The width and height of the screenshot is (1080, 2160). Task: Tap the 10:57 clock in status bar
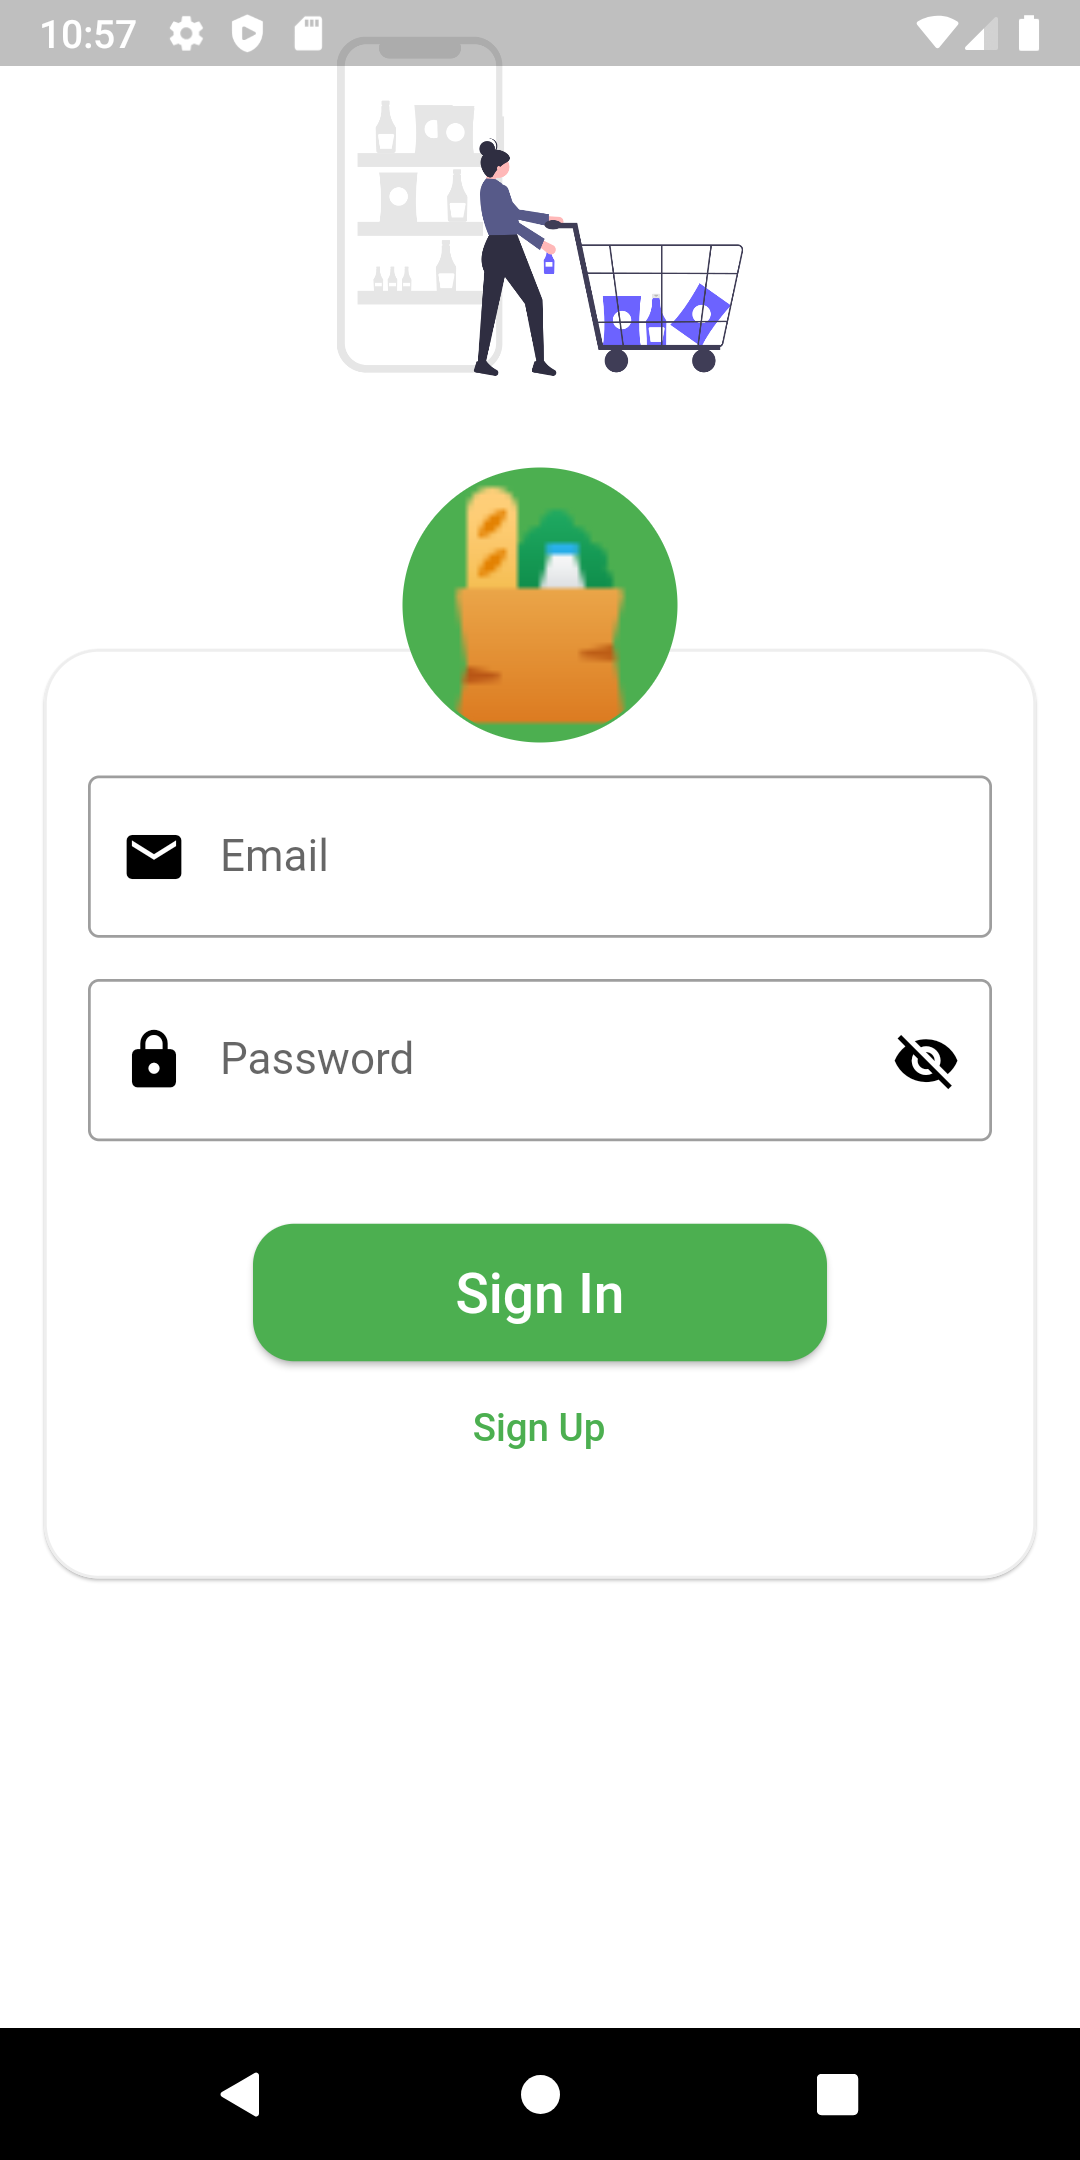[88, 35]
